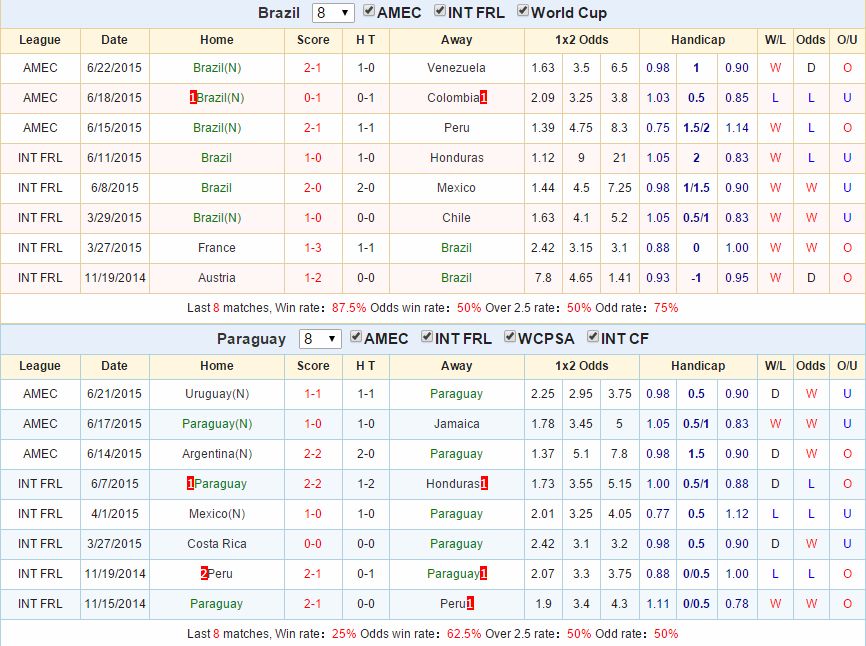
Task: Open France team link
Action: 216,248
